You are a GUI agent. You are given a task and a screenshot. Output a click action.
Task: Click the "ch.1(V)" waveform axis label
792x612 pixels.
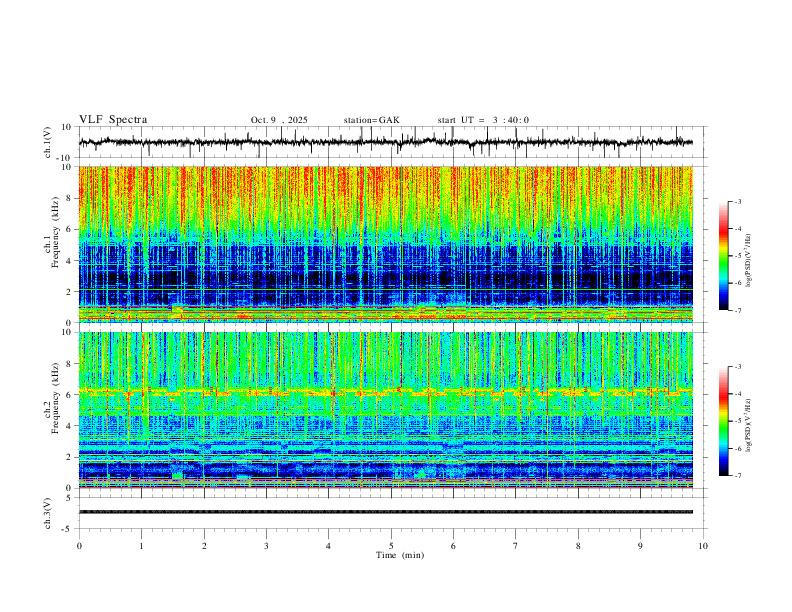48,142
